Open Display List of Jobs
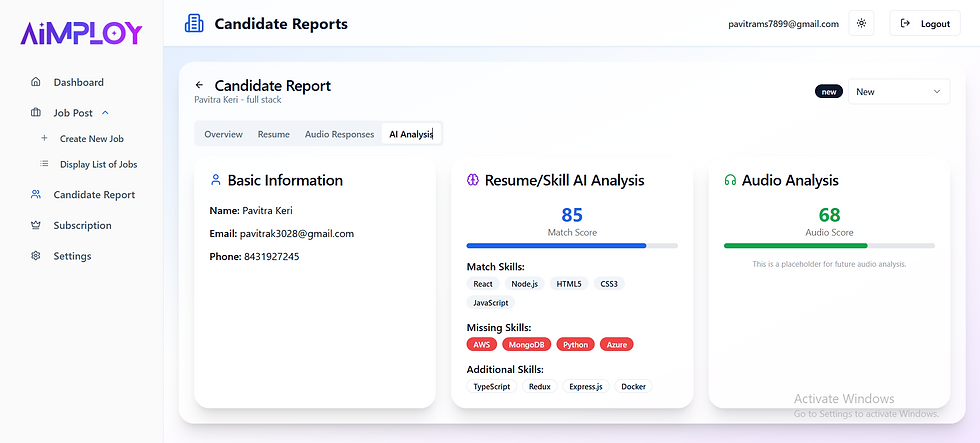Viewport: 980px width, 443px height. (99, 164)
